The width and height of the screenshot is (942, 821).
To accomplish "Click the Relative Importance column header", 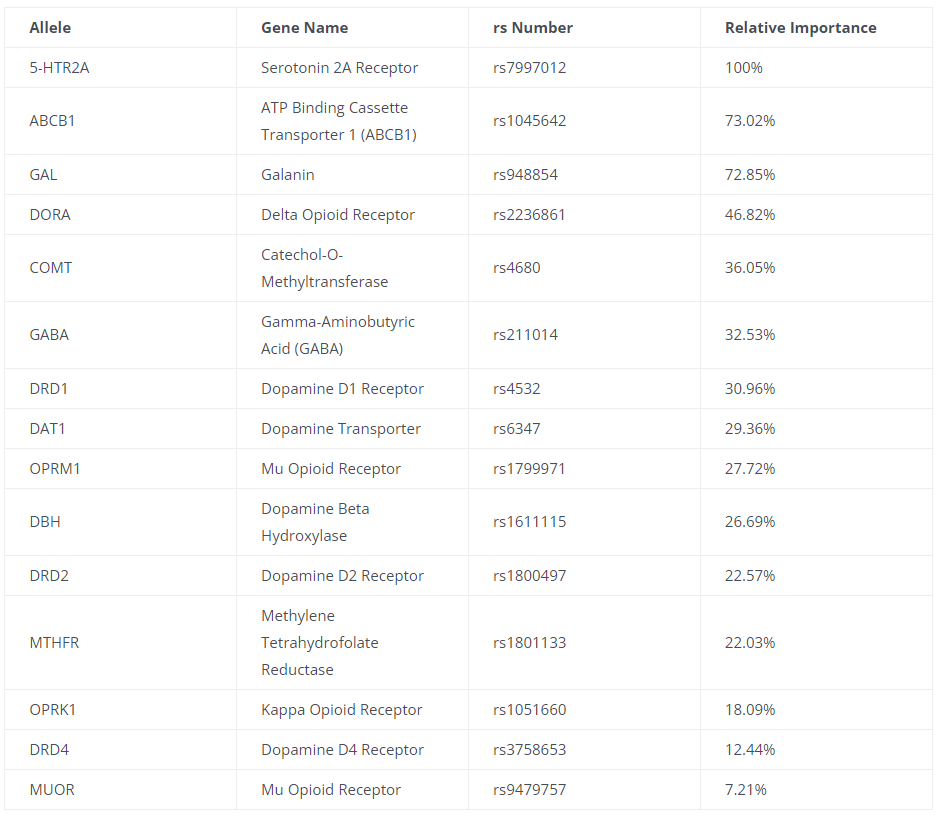I will pyautogui.click(x=800, y=28).
